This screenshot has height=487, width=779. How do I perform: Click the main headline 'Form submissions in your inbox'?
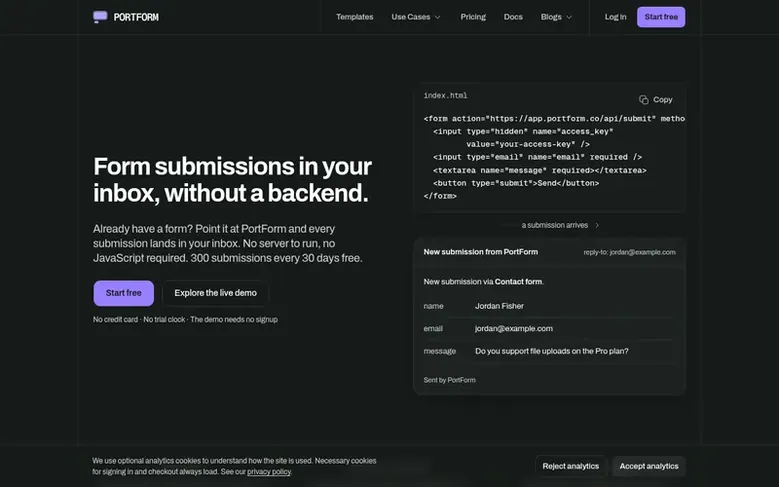[233, 179]
